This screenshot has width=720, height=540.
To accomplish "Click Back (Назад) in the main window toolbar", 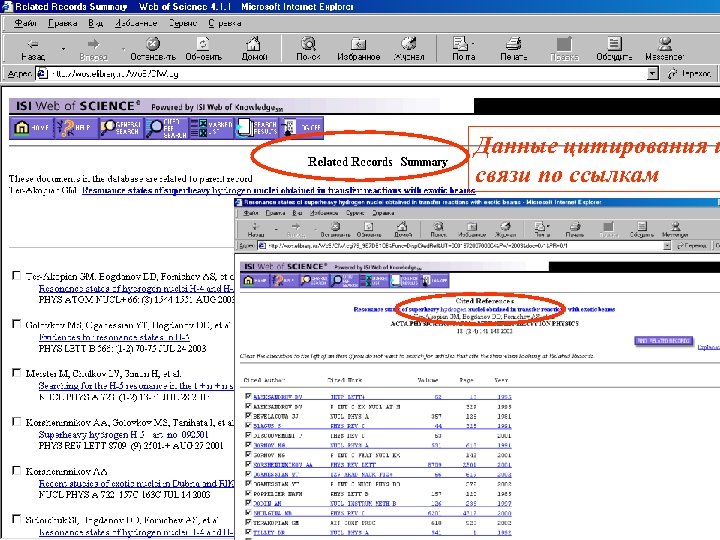I will (x=33, y=49).
